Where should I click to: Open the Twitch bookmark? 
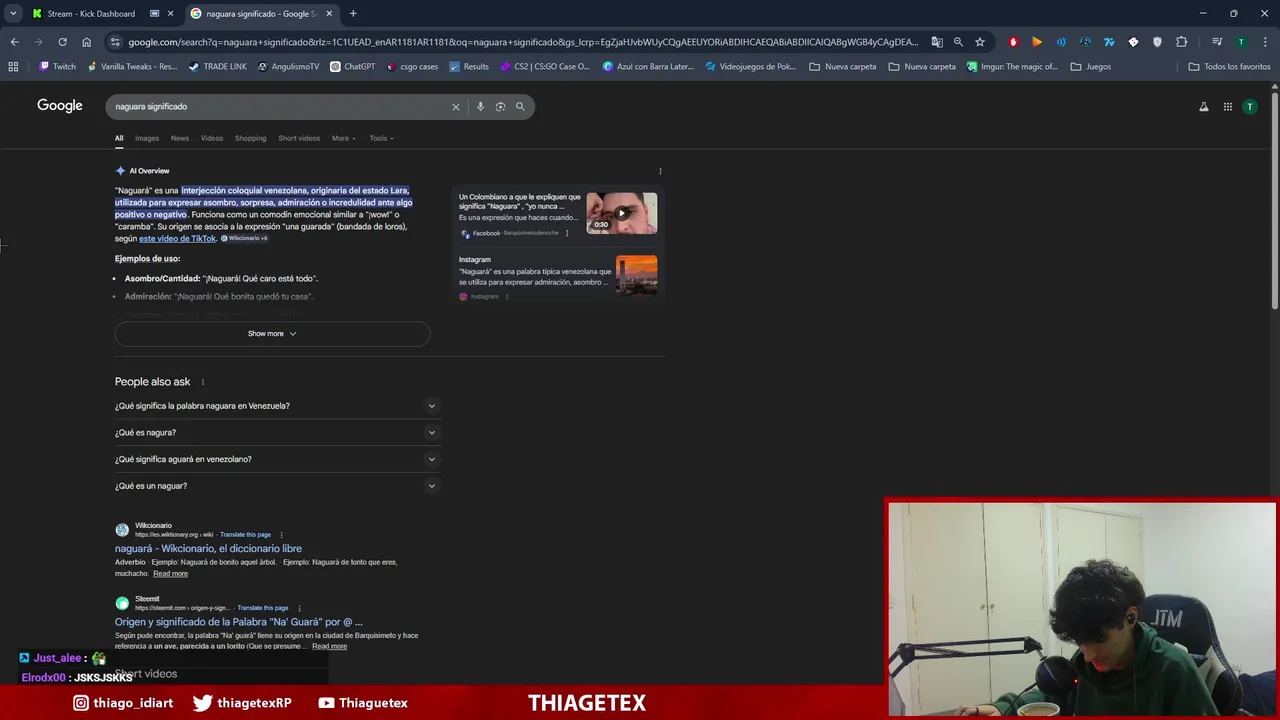pos(57,67)
